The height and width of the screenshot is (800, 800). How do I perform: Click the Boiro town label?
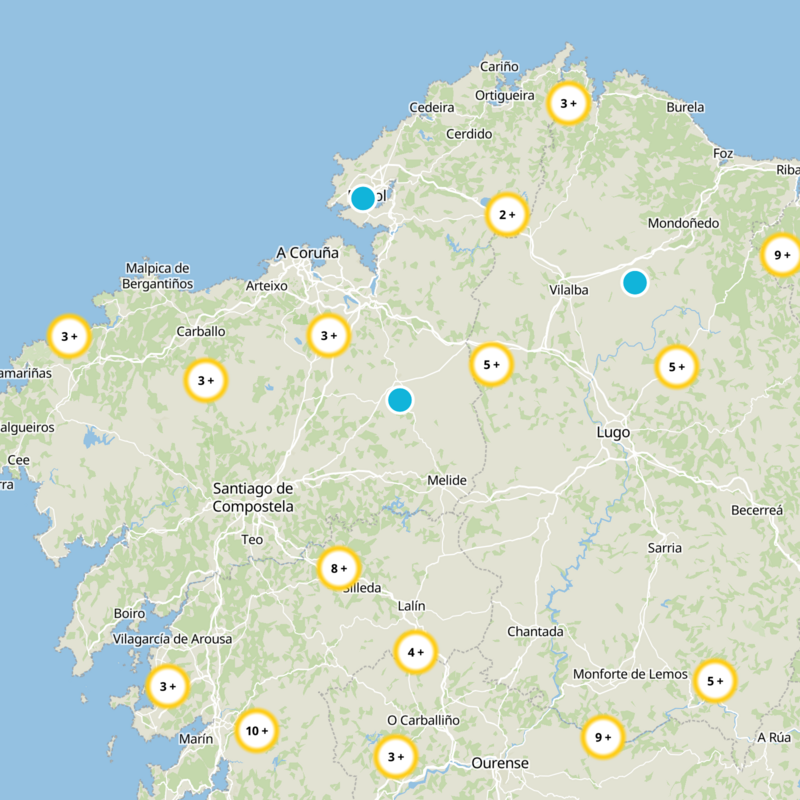coord(129,613)
